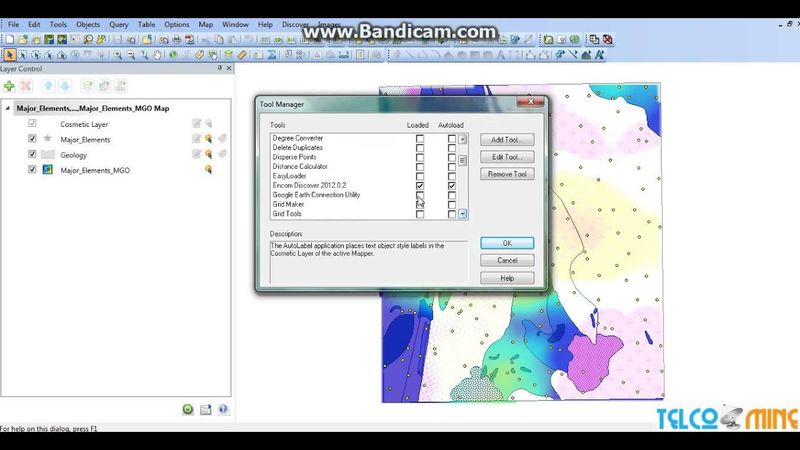Click the Edit Tool... button
The width and height of the screenshot is (800, 450).
507,157
